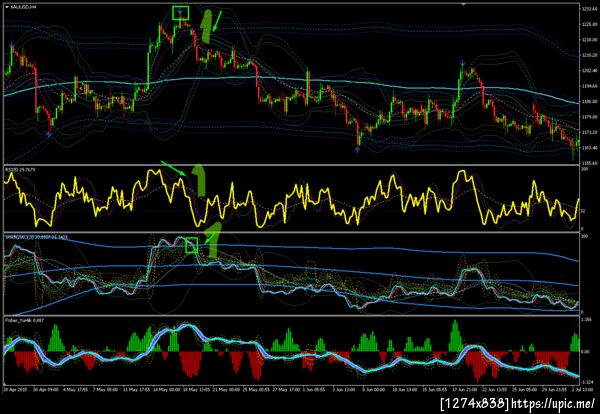600x414 pixels.
Task: Click the Fisher_Yur4ik indicator label
Action: pyautogui.click(x=24, y=319)
